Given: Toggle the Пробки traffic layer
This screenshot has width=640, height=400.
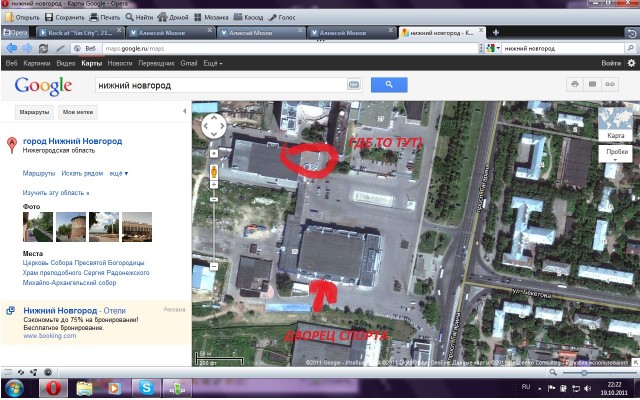Looking at the screenshot, I should [x=614, y=152].
